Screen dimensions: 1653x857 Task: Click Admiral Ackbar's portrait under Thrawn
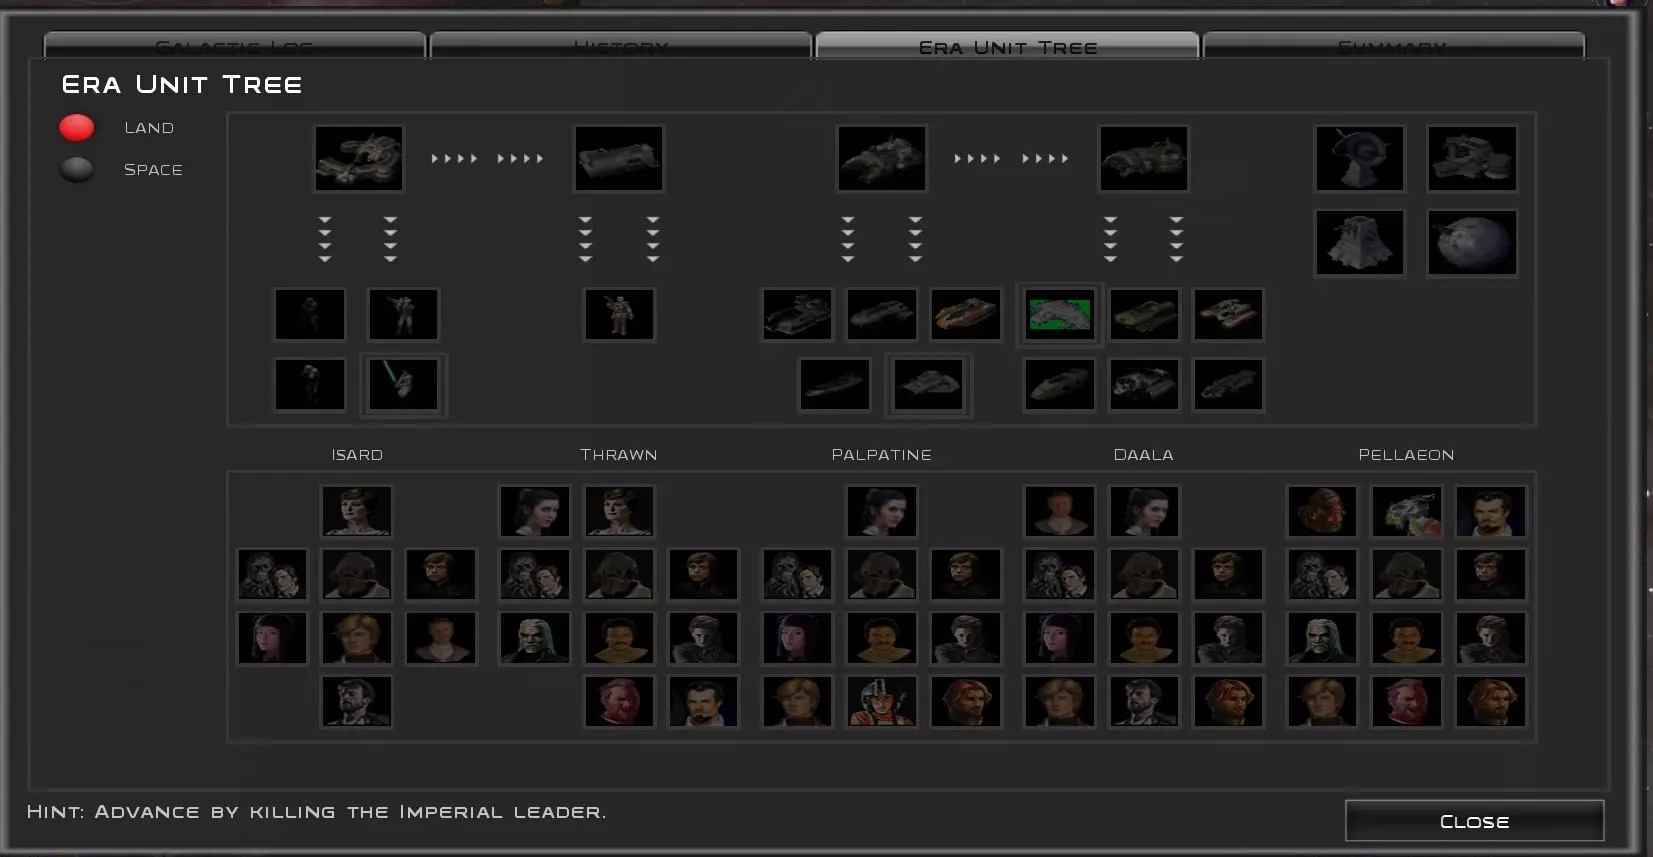pos(619,574)
